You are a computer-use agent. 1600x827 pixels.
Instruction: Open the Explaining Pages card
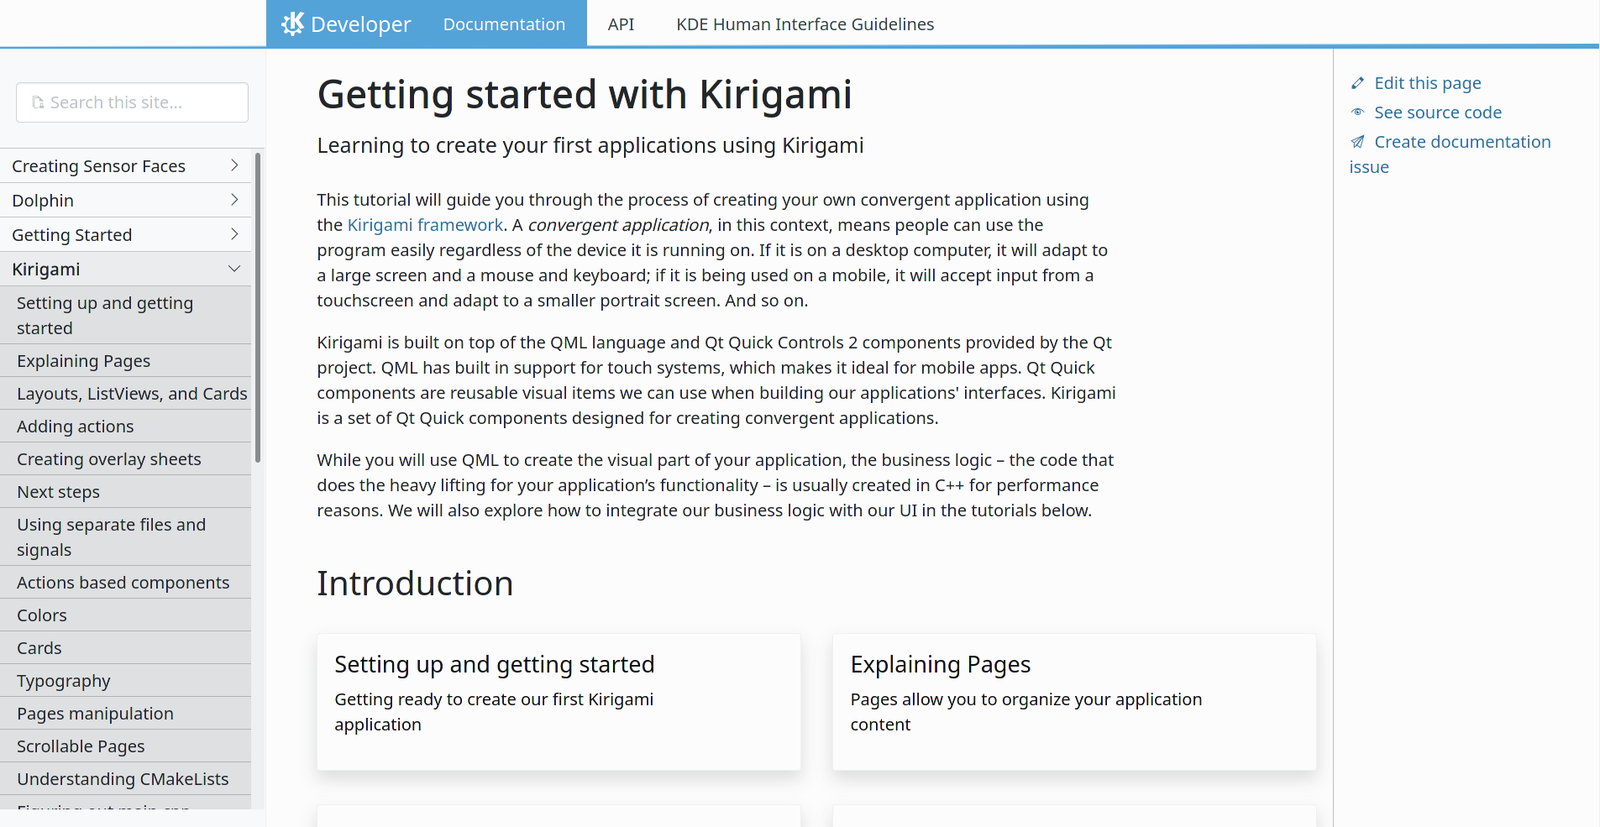[1073, 700]
